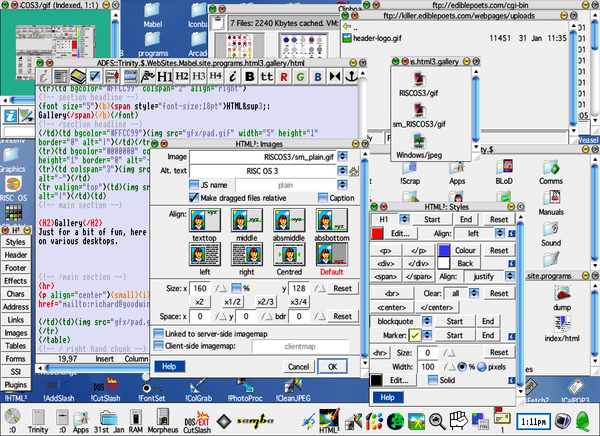The height and width of the screenshot is (436, 600).
Task: Click the bold B toolbar icon
Action: [x=248, y=76]
